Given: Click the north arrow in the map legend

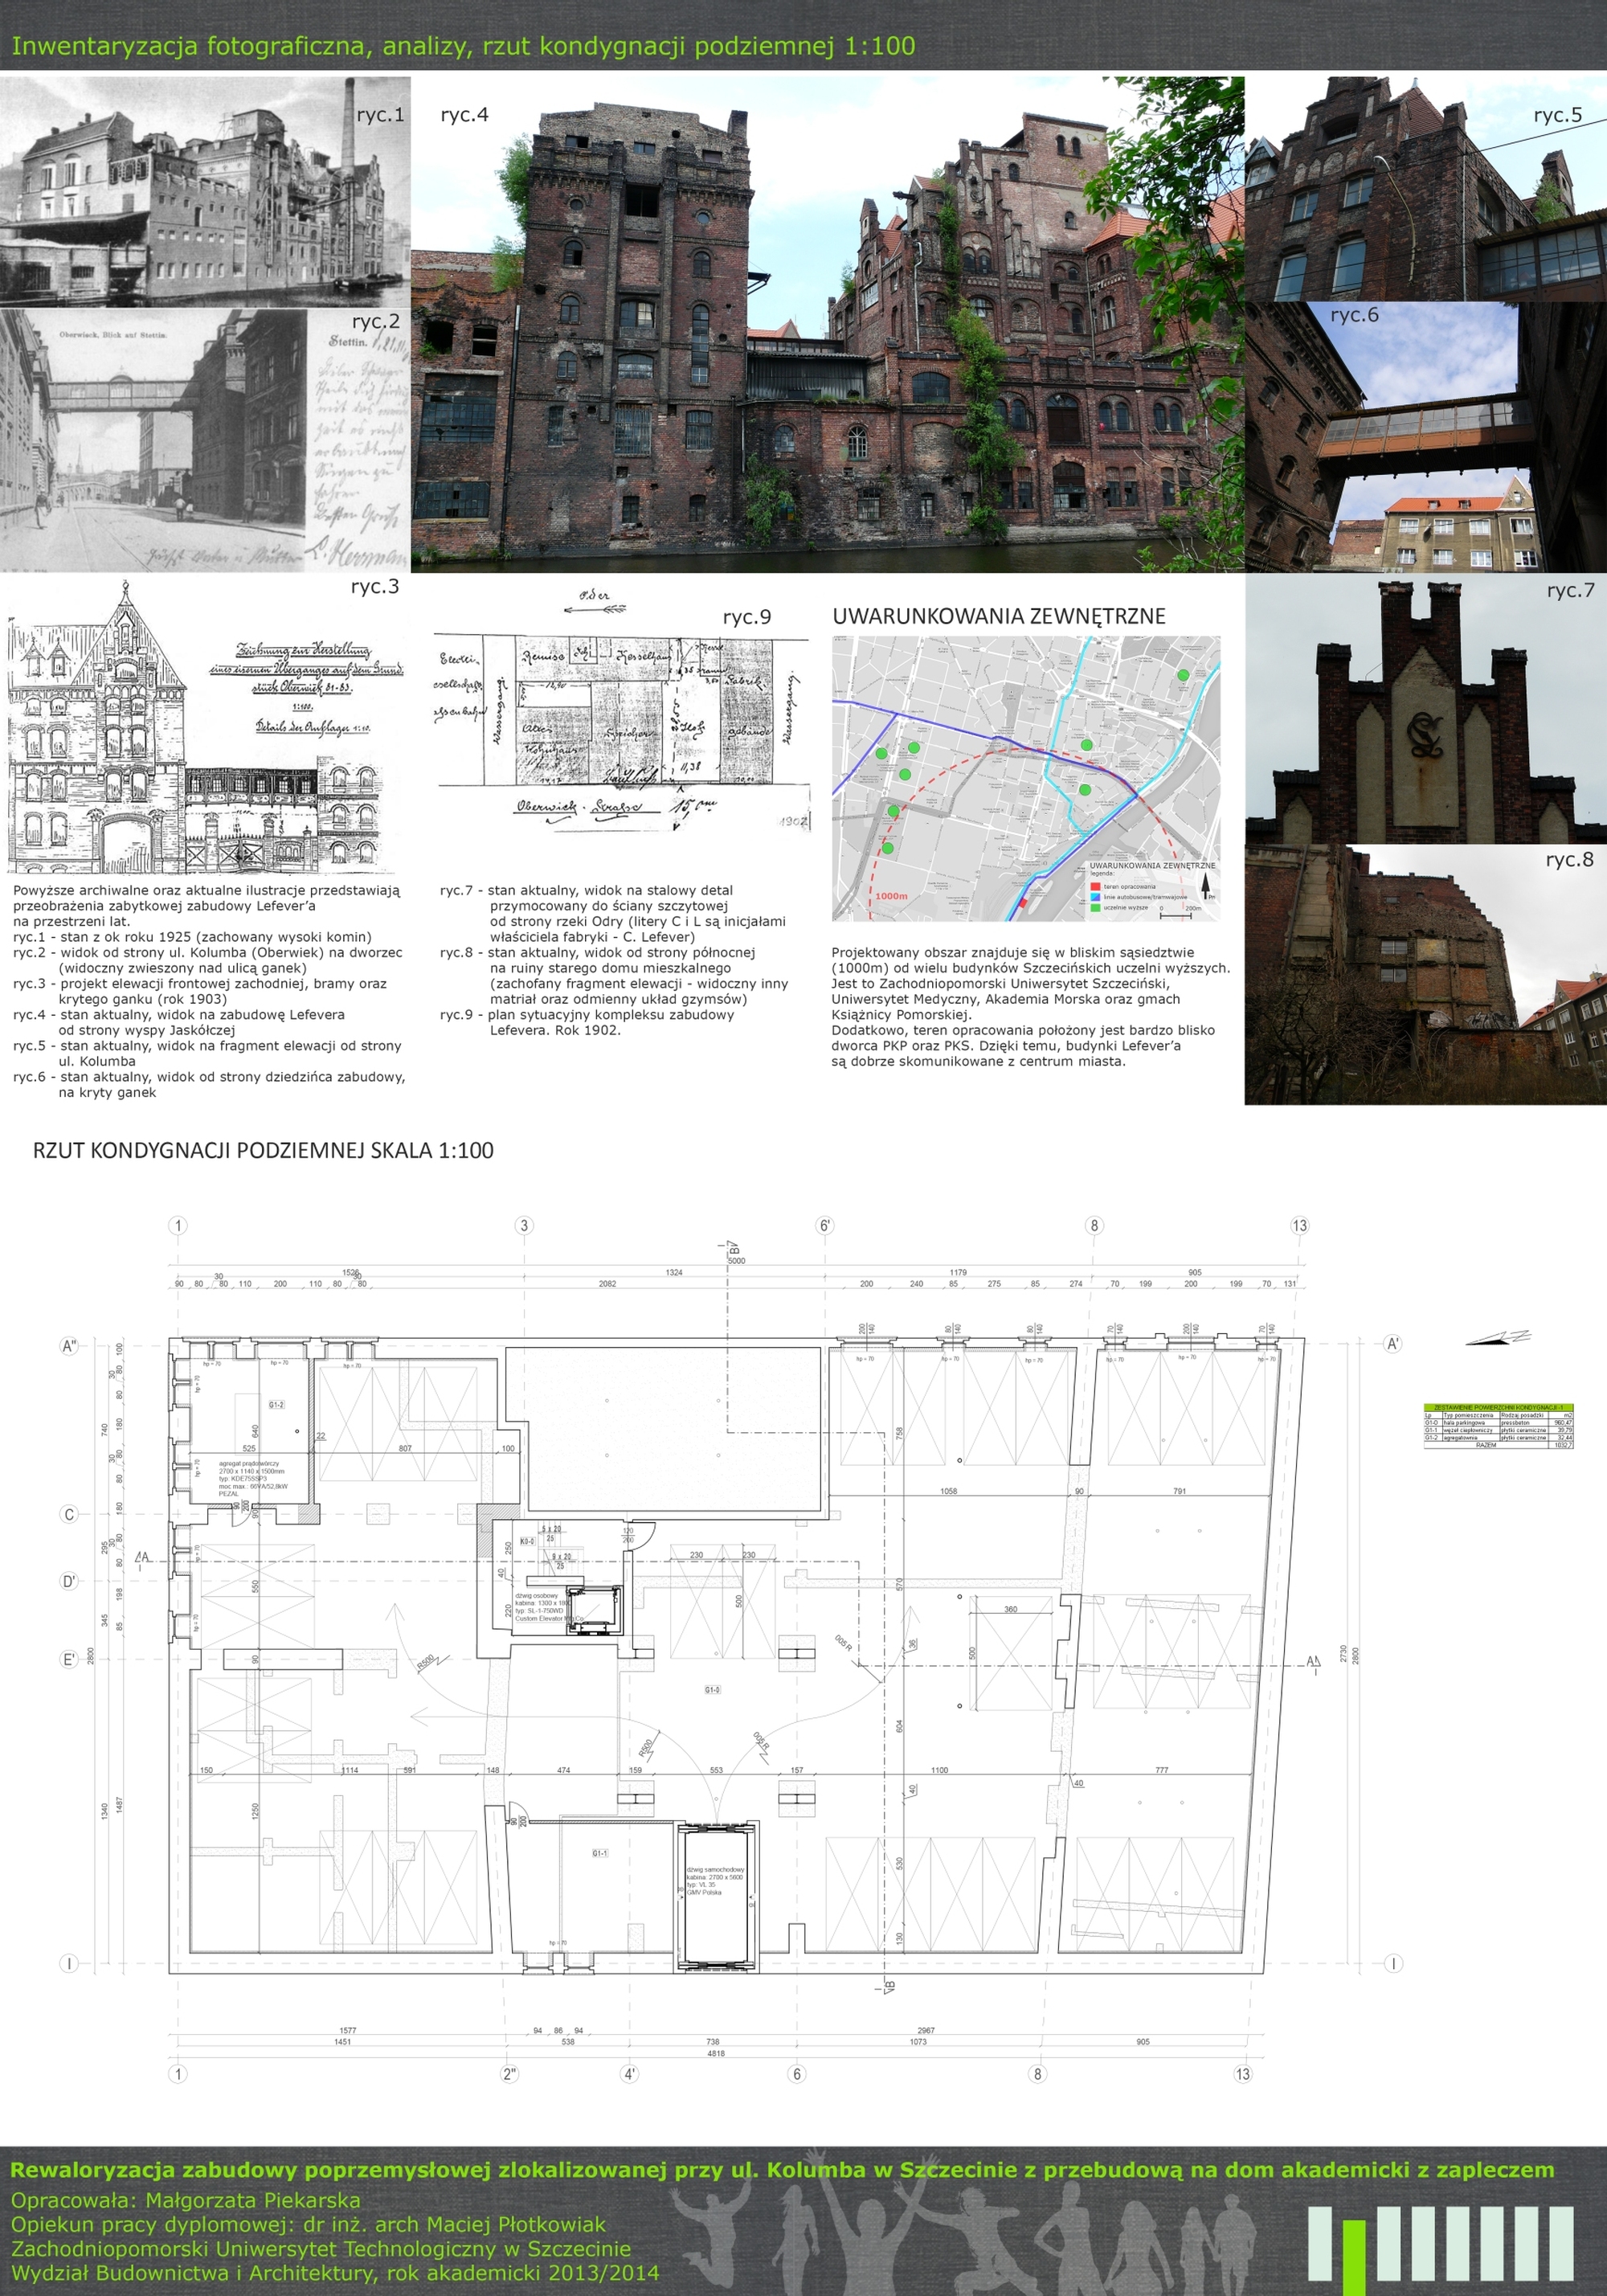Looking at the screenshot, I should (1206, 884).
